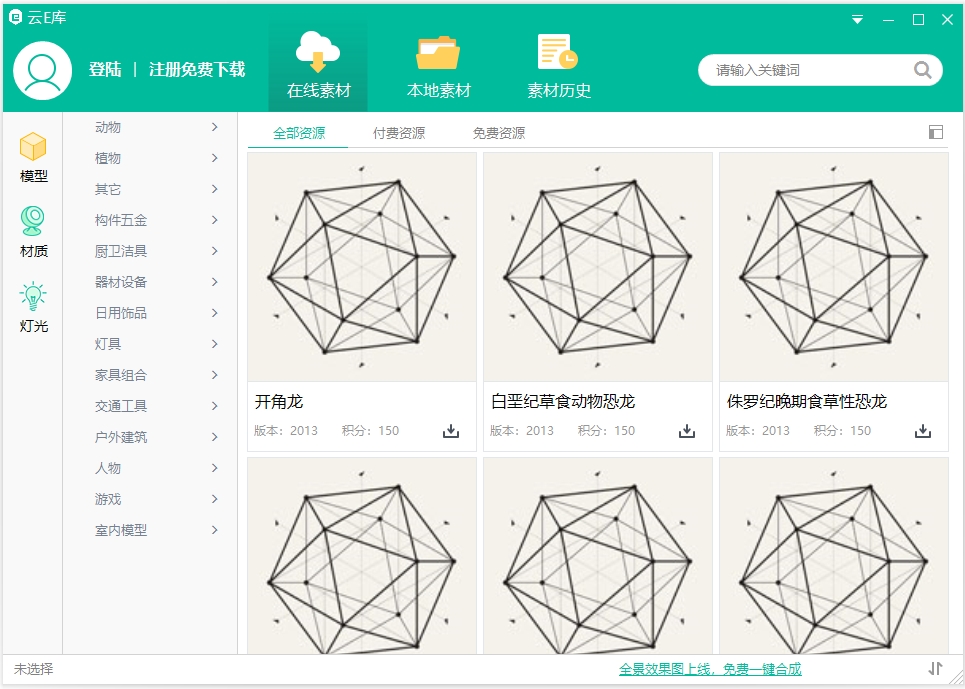Screen dimensions: 965x689
Task: Click the 白垩纪草食动物恐龙 title text
Action: (563, 402)
